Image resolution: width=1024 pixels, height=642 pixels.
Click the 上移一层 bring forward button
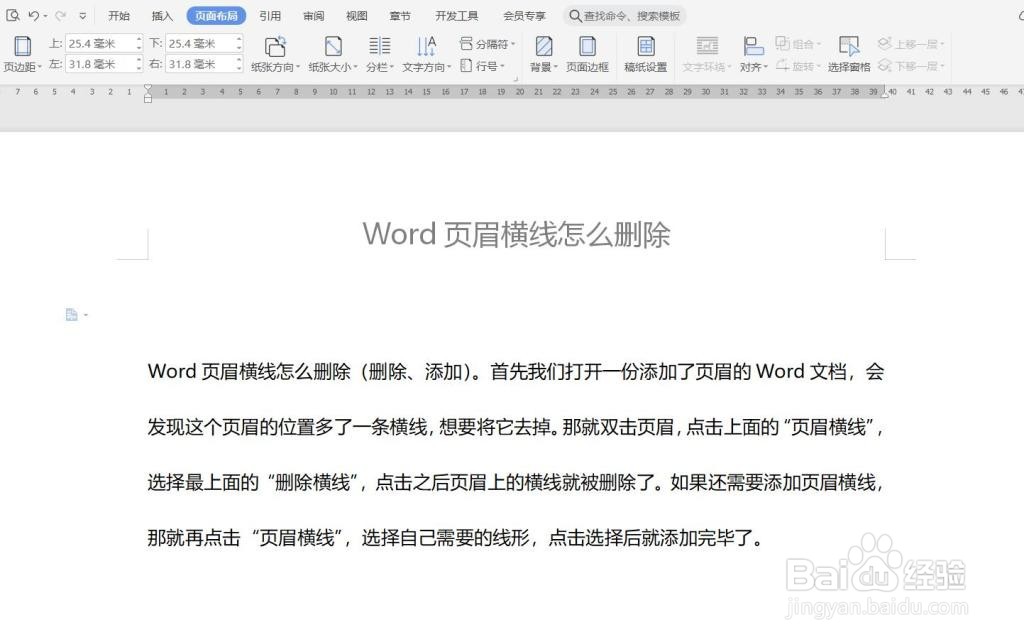click(911, 44)
